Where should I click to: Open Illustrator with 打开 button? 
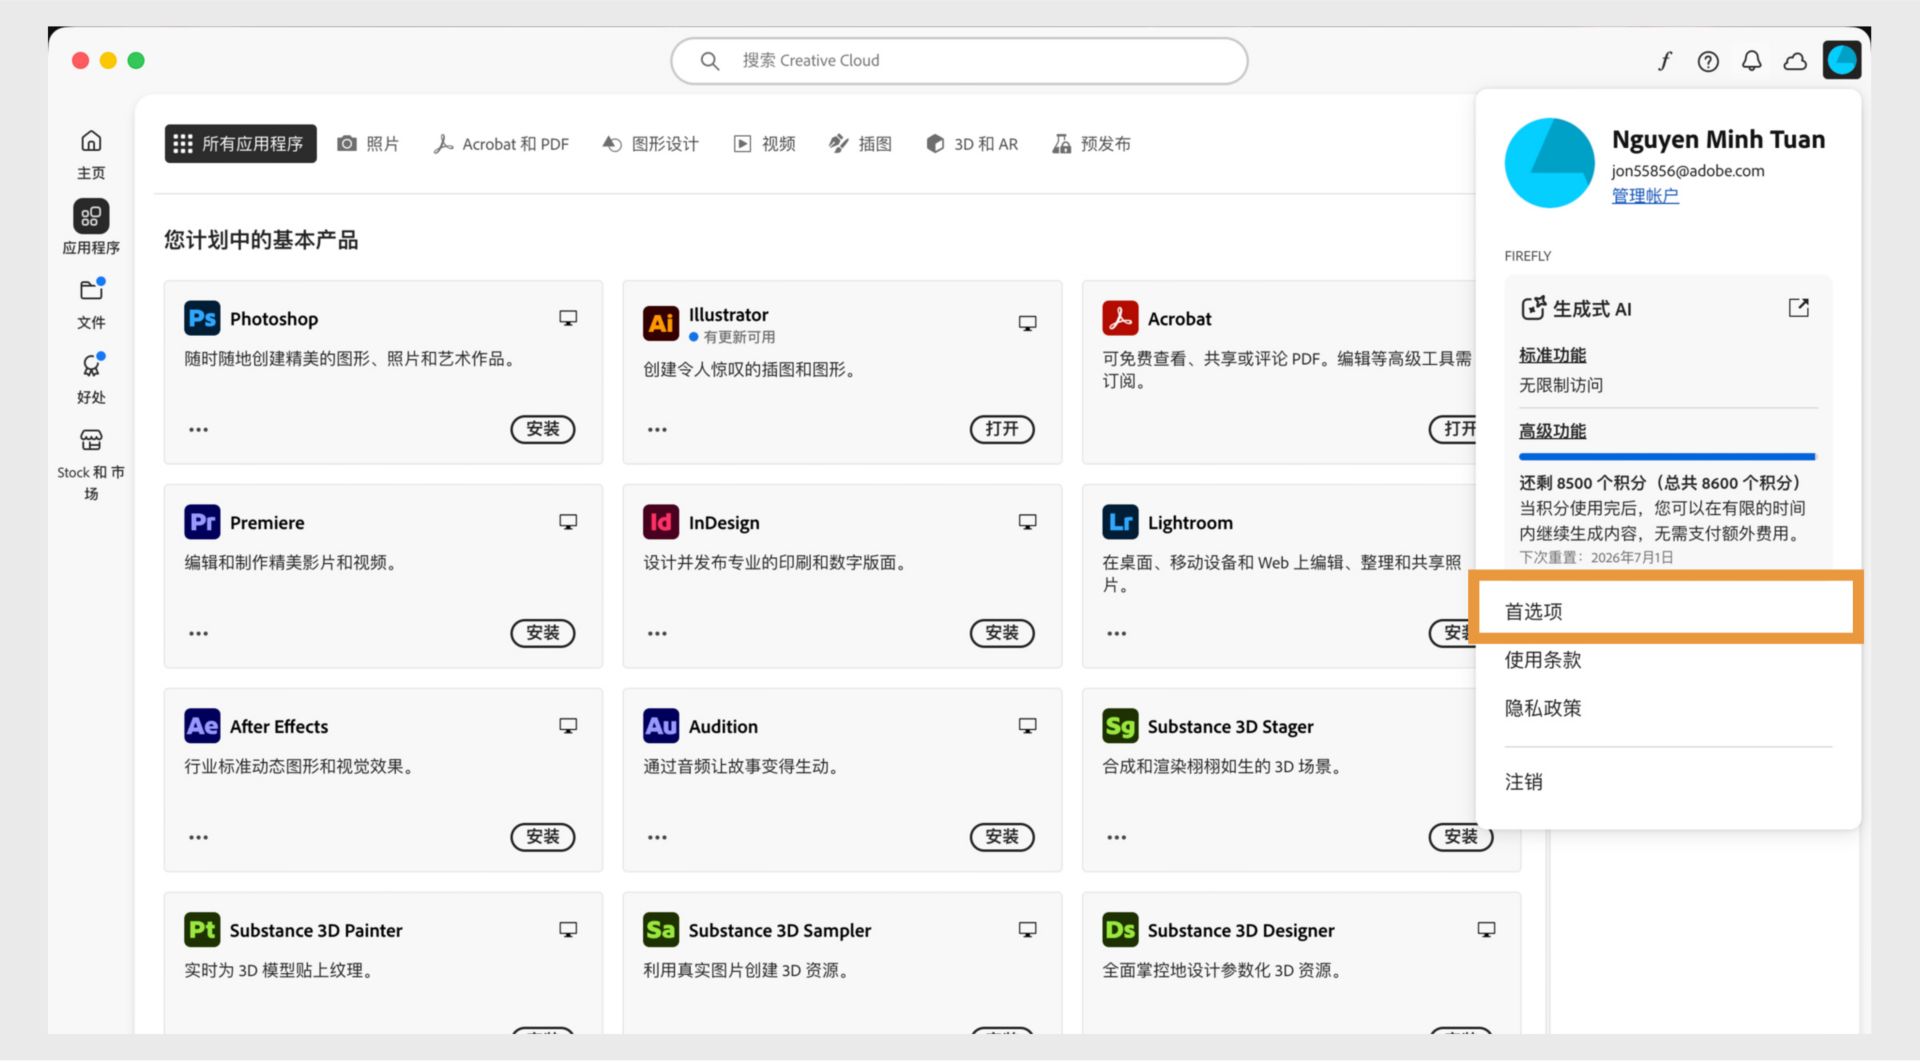pyautogui.click(x=1002, y=429)
